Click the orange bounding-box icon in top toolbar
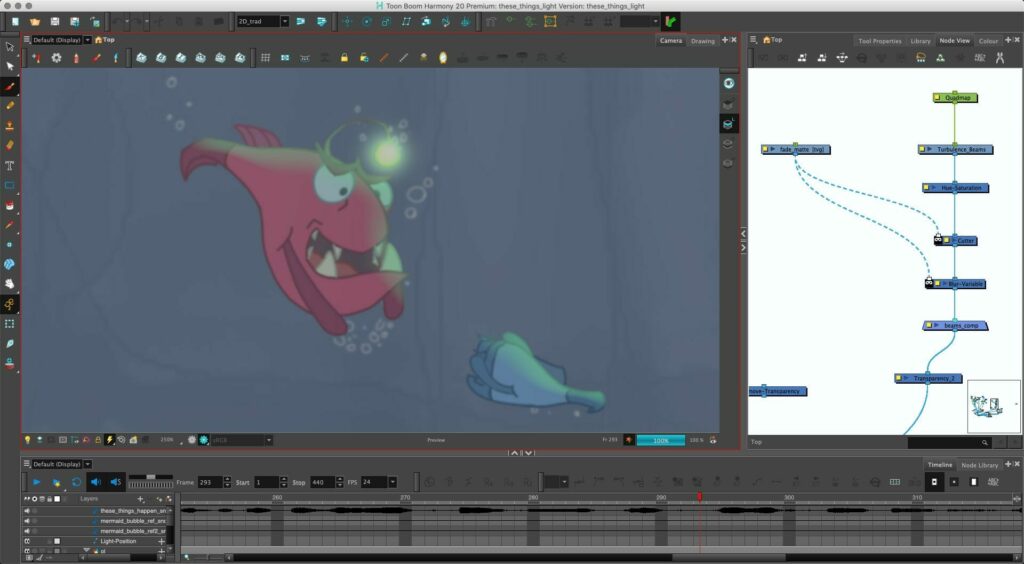The width and height of the screenshot is (1024, 564). 550,22
